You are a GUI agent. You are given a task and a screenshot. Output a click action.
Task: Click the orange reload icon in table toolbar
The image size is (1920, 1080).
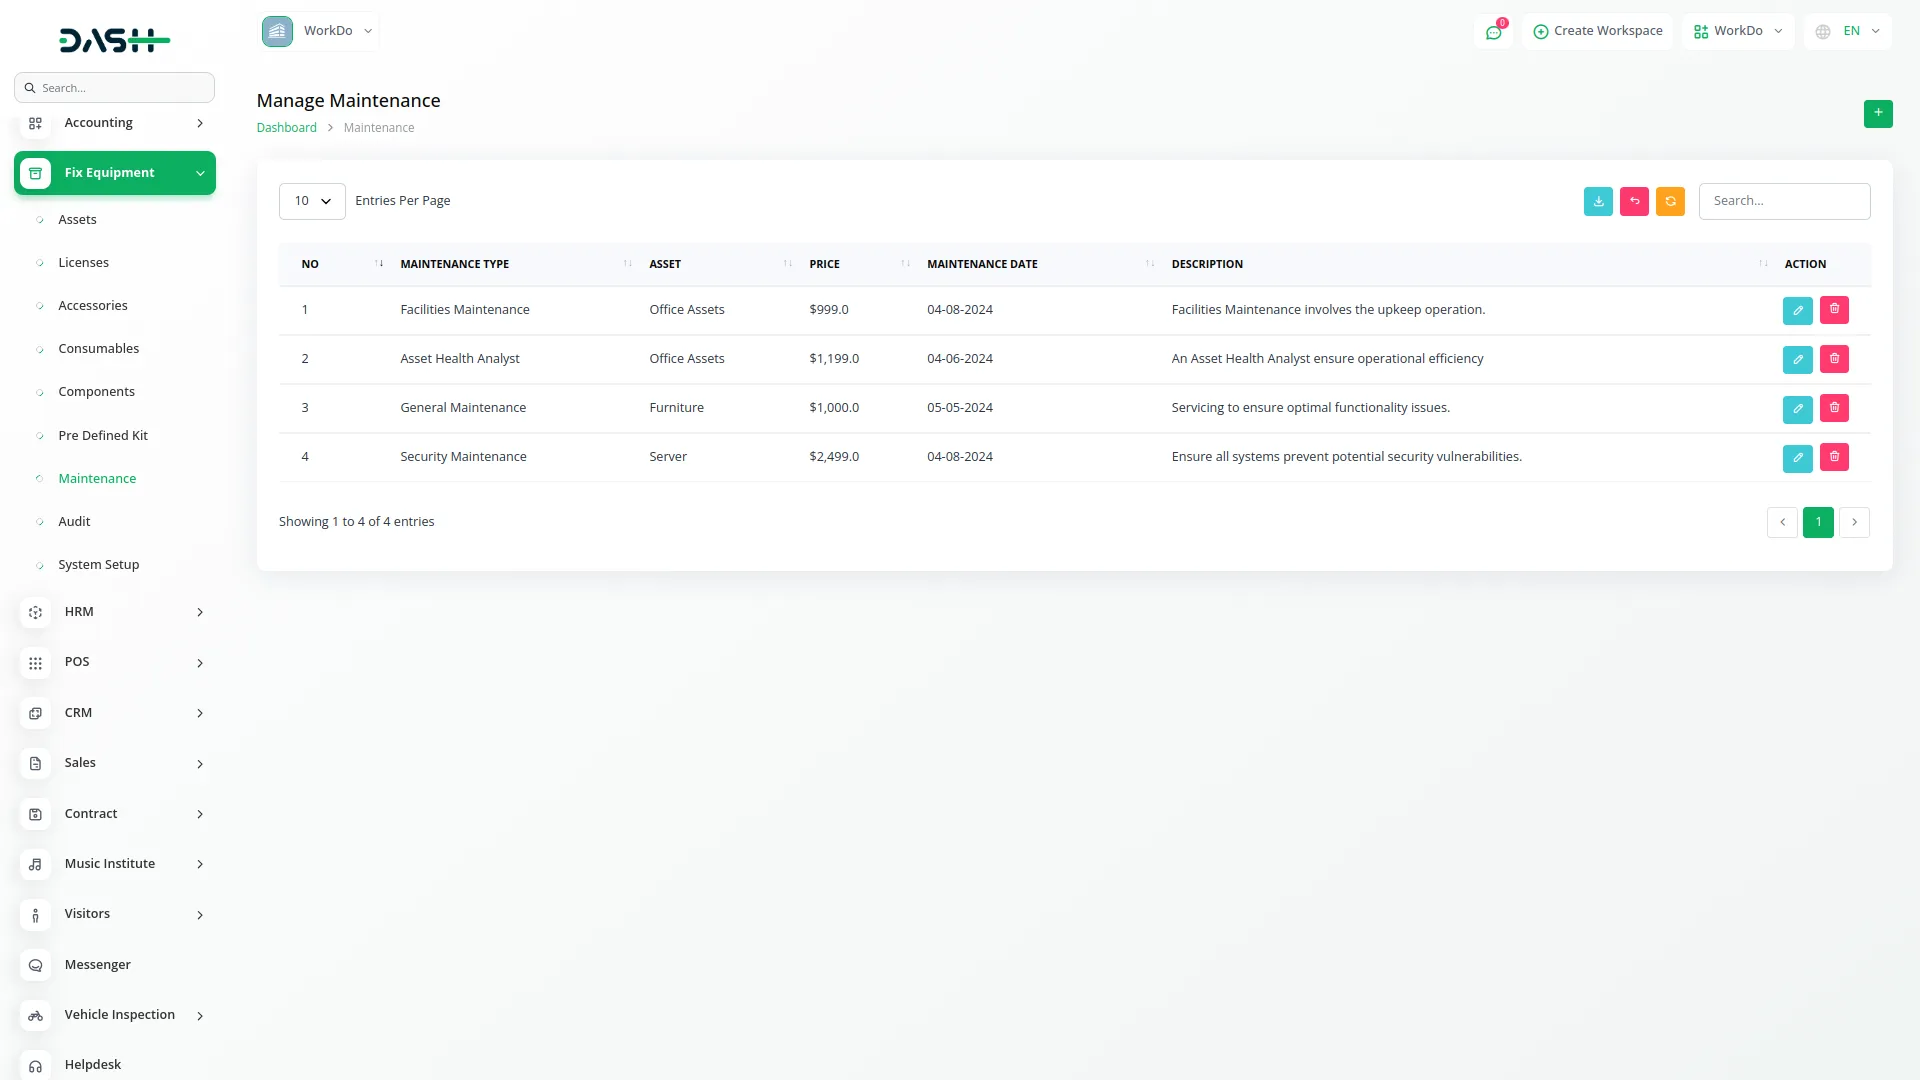tap(1670, 201)
